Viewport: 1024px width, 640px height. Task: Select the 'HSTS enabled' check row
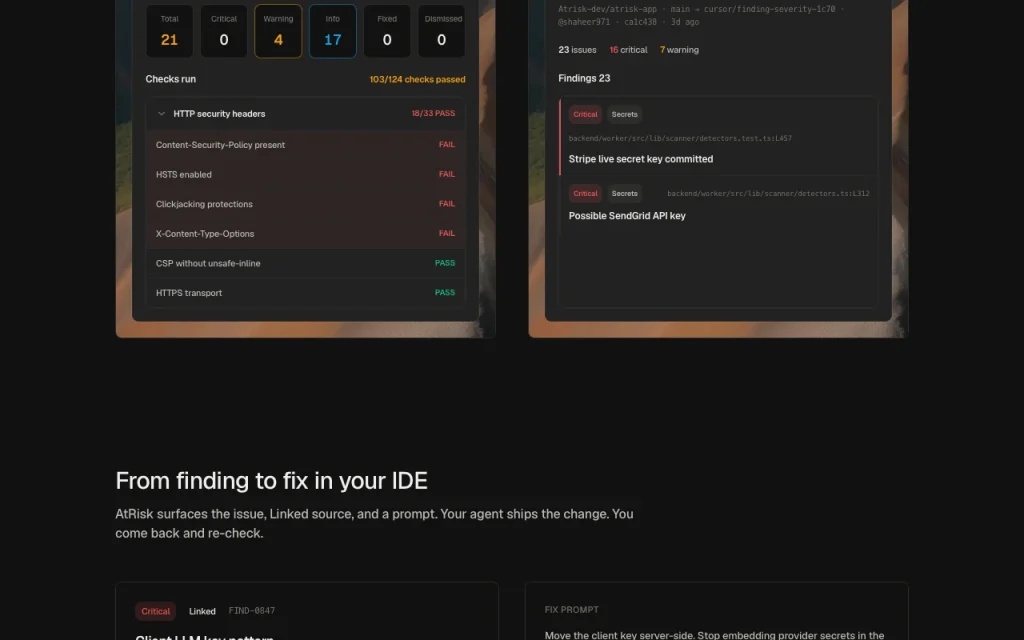(x=306, y=174)
